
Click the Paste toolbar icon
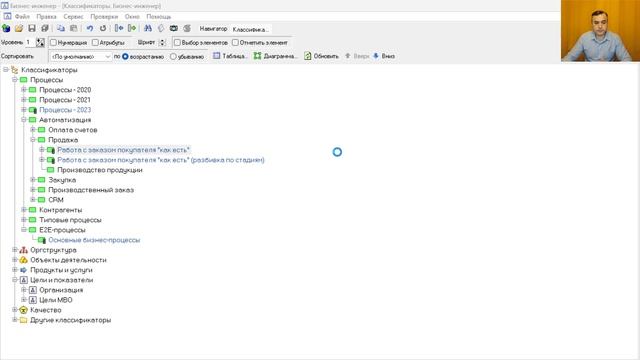click(73, 29)
